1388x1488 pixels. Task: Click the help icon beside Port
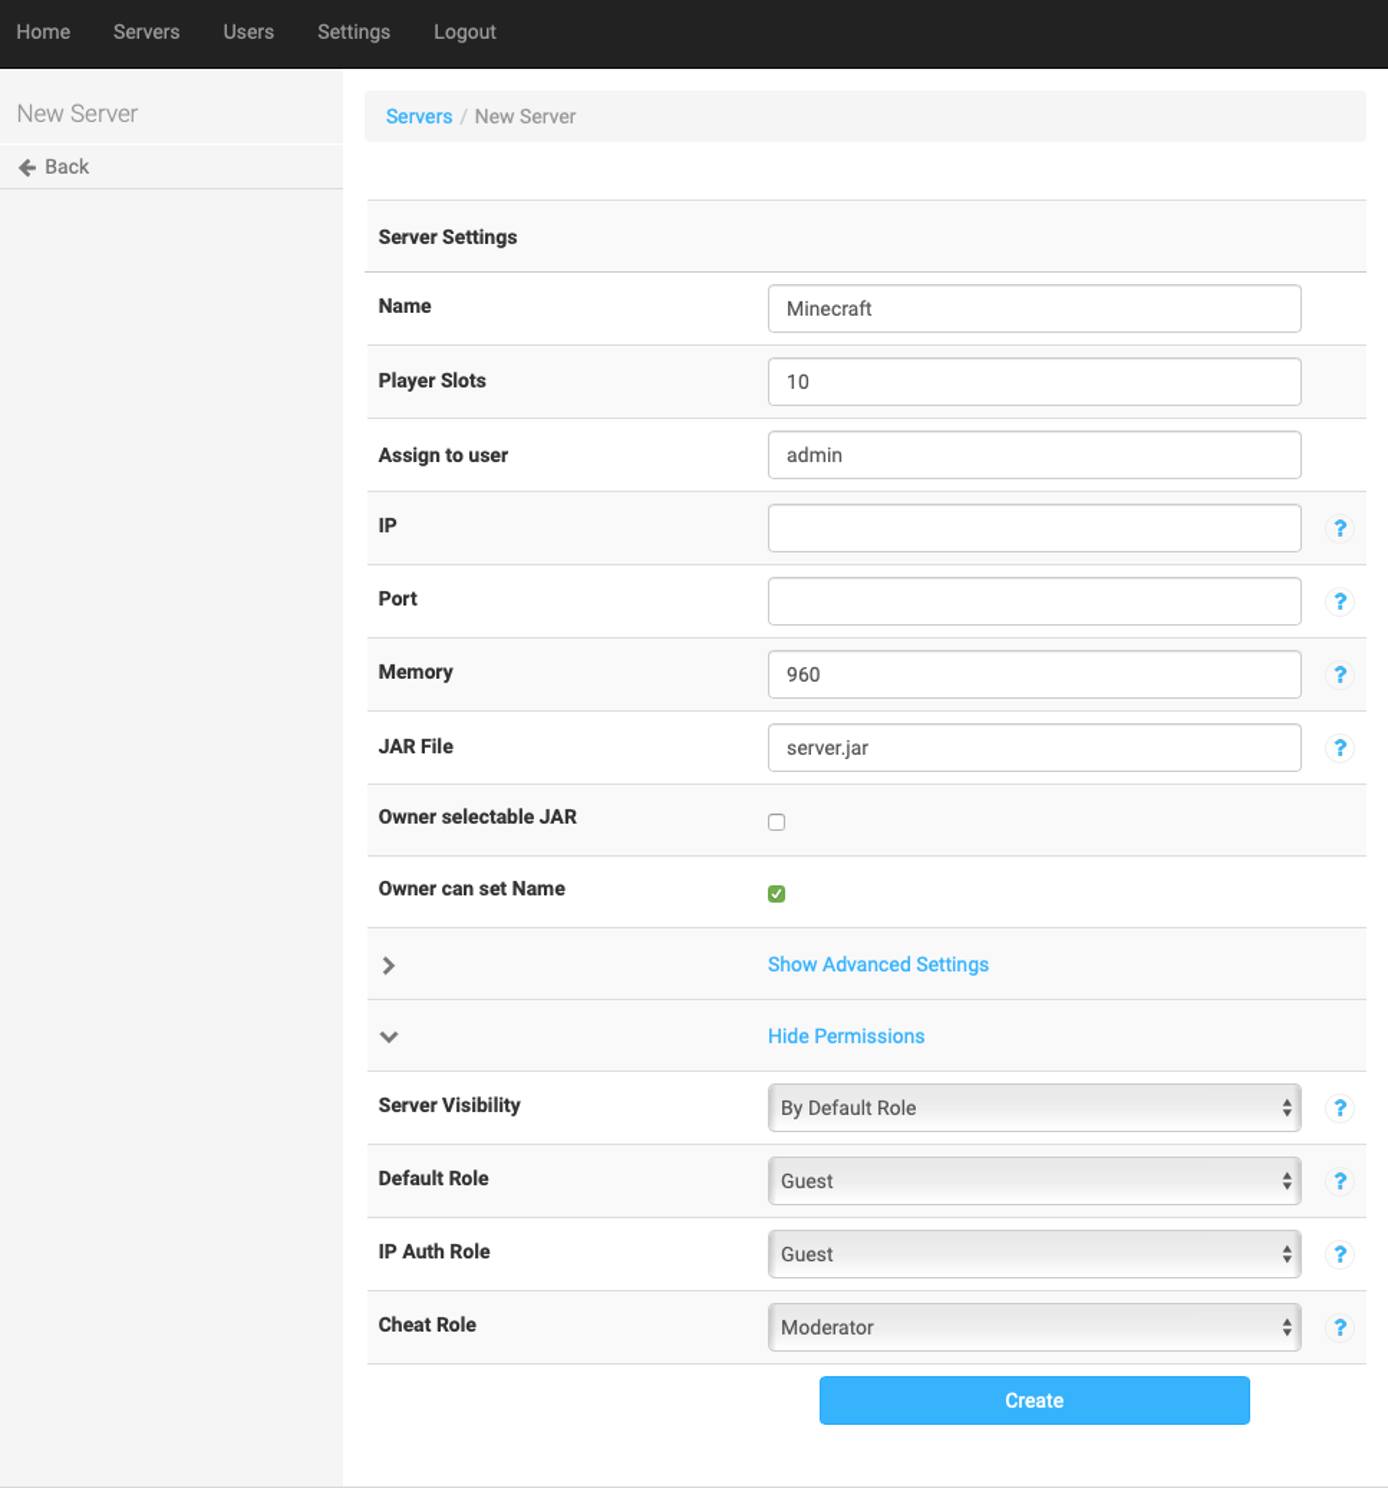tap(1339, 601)
